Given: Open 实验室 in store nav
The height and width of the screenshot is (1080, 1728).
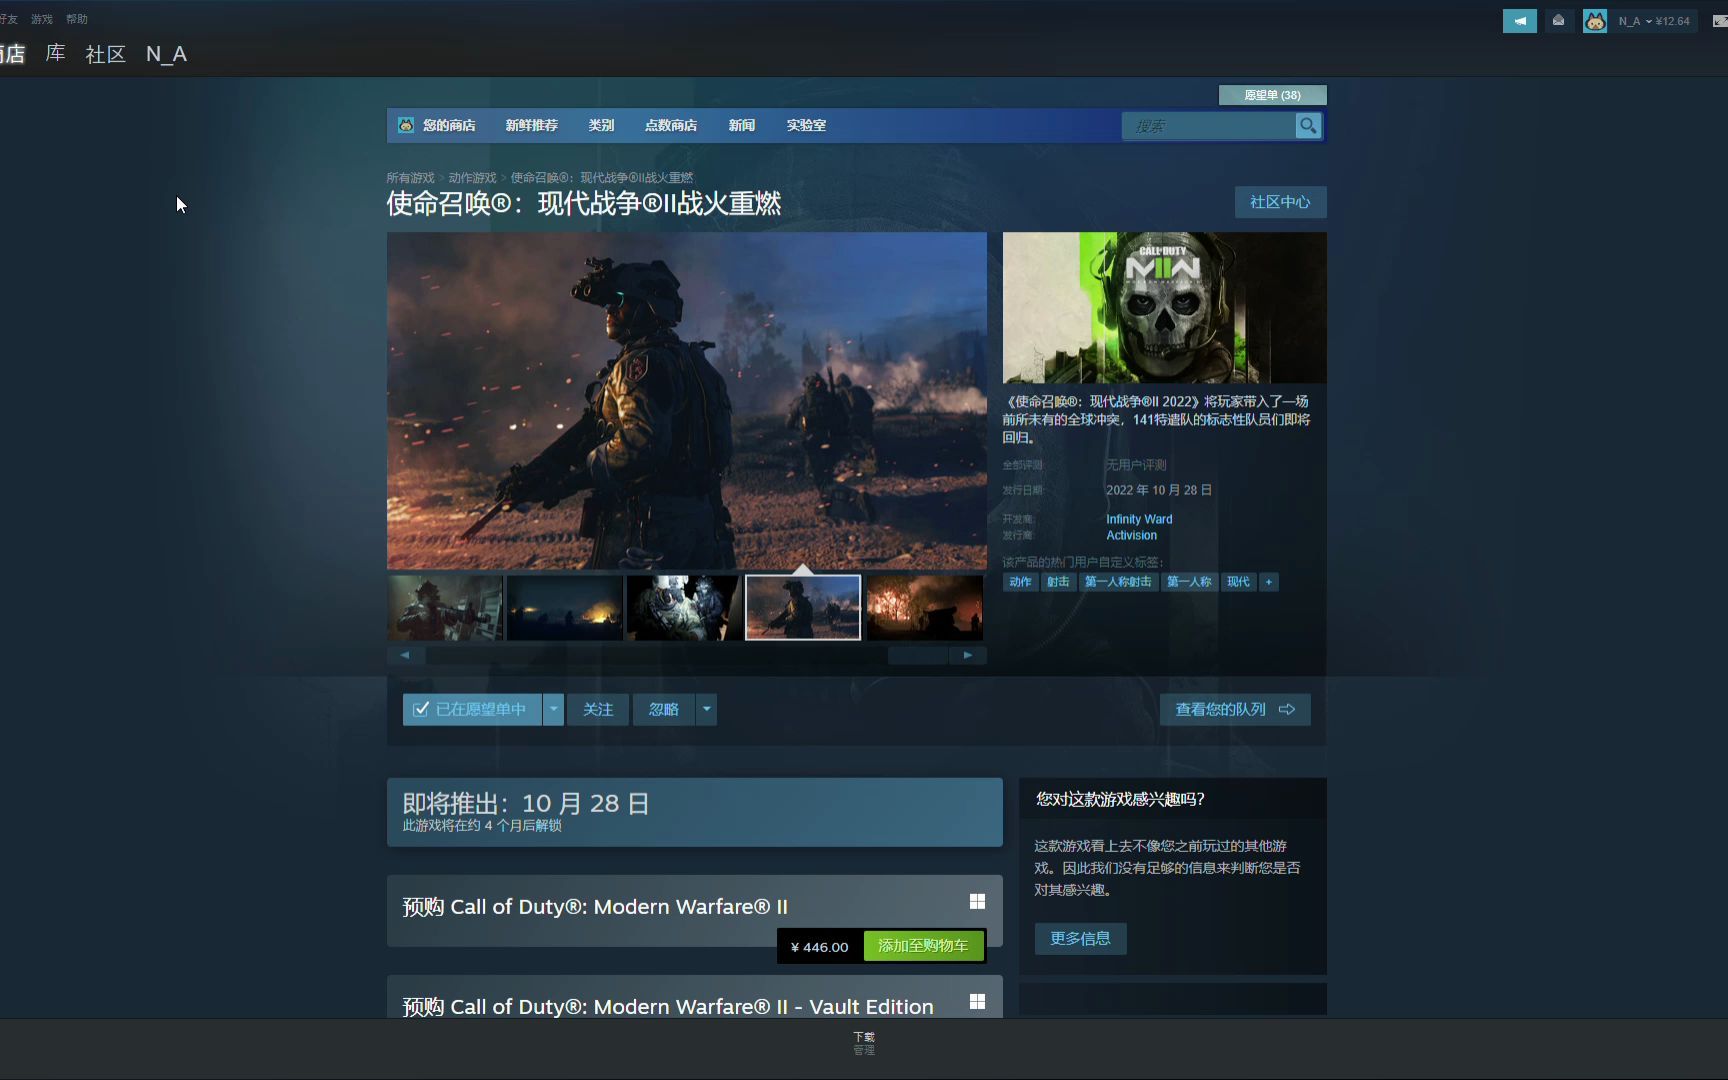Looking at the screenshot, I should pos(806,125).
